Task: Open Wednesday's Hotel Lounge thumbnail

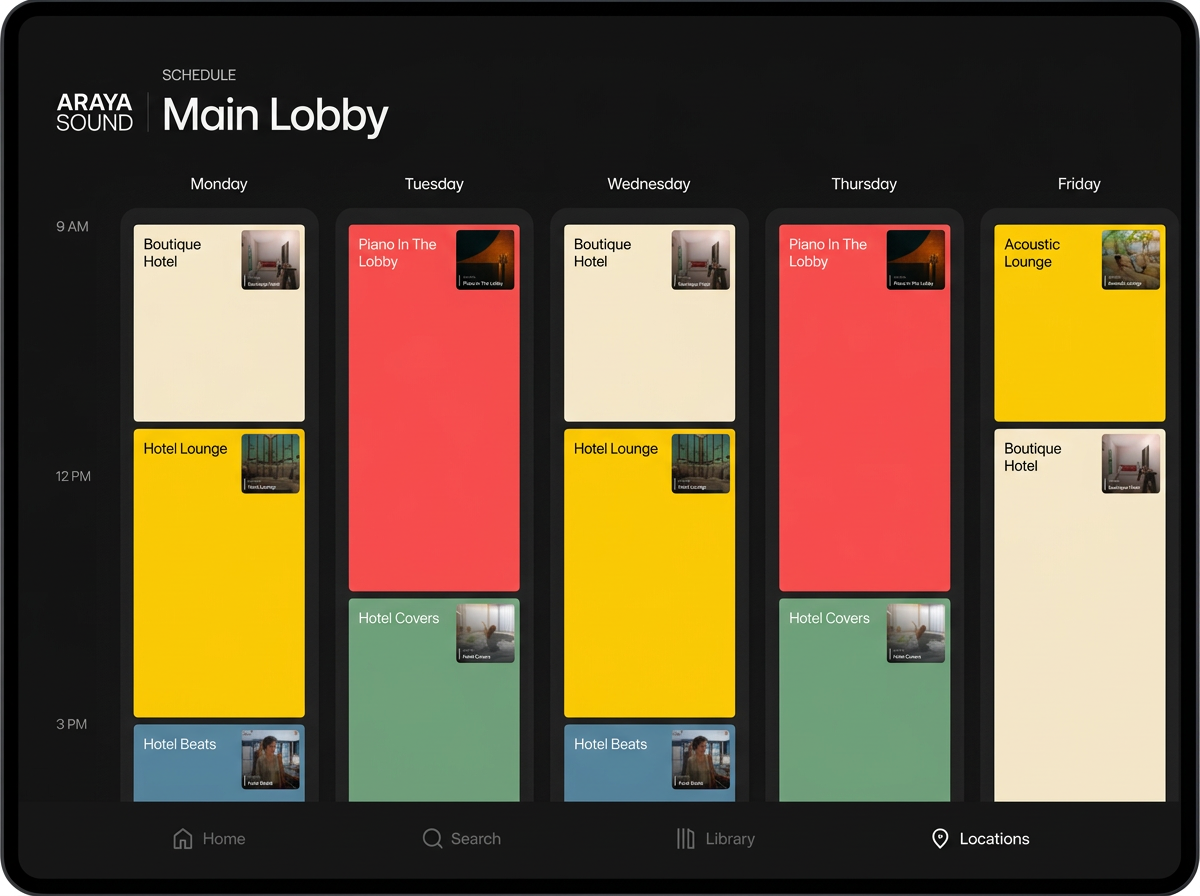Action: tap(701, 464)
